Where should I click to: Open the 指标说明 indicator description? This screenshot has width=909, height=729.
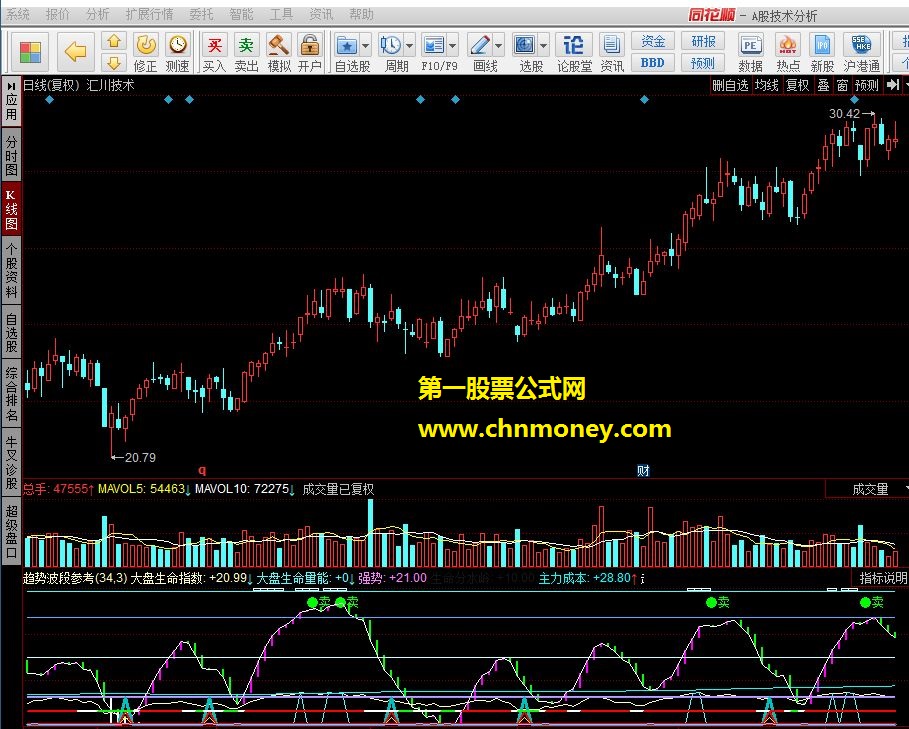(x=883, y=578)
